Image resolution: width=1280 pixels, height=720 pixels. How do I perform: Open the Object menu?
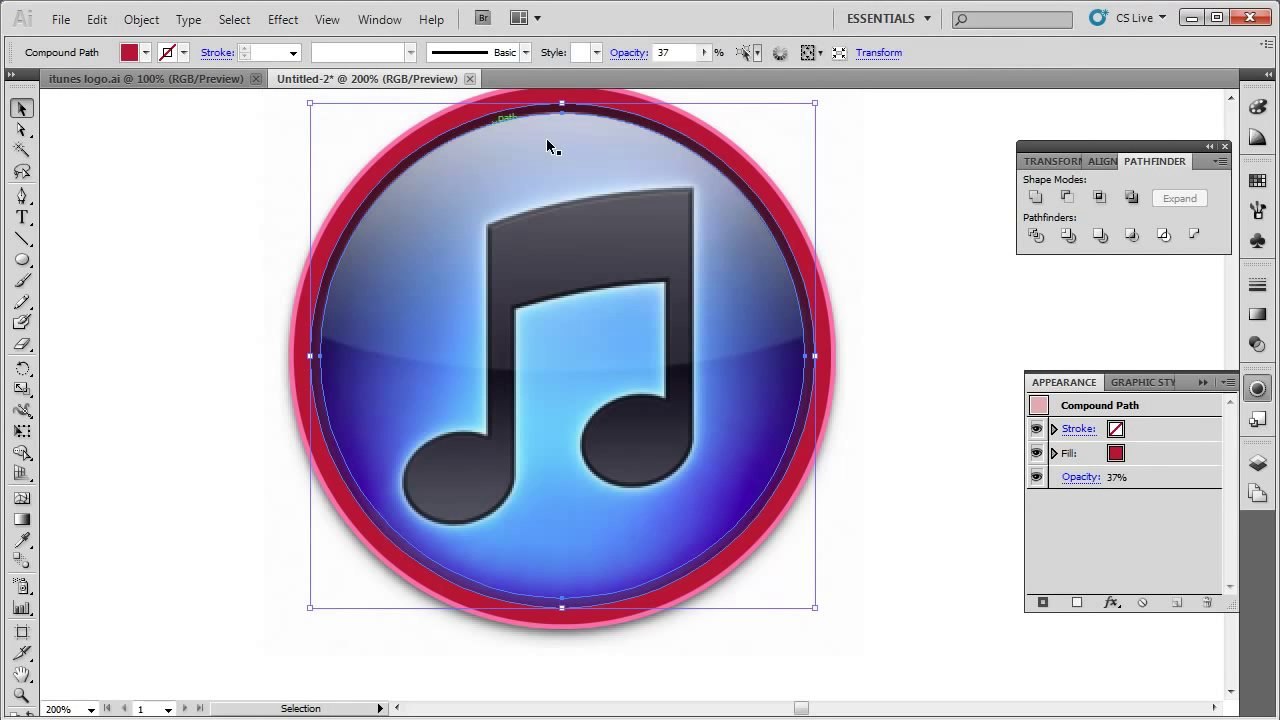coord(141,19)
